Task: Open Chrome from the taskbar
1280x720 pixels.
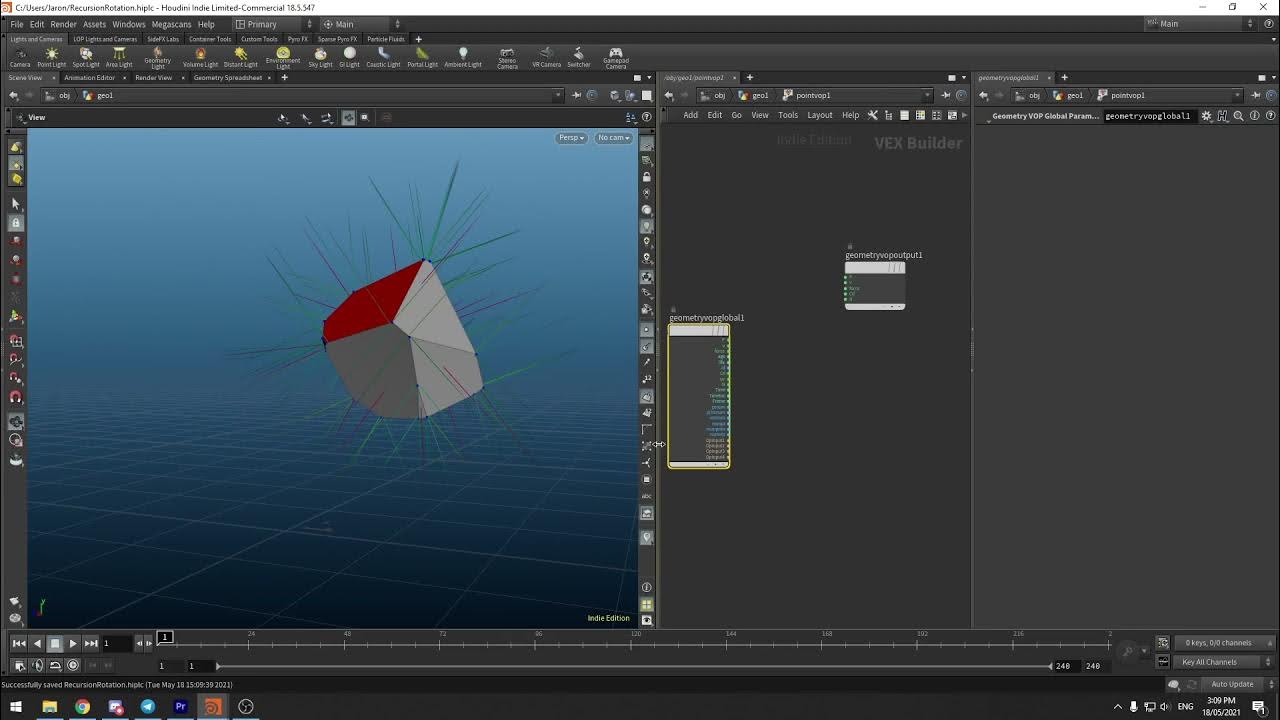Action: 82,707
